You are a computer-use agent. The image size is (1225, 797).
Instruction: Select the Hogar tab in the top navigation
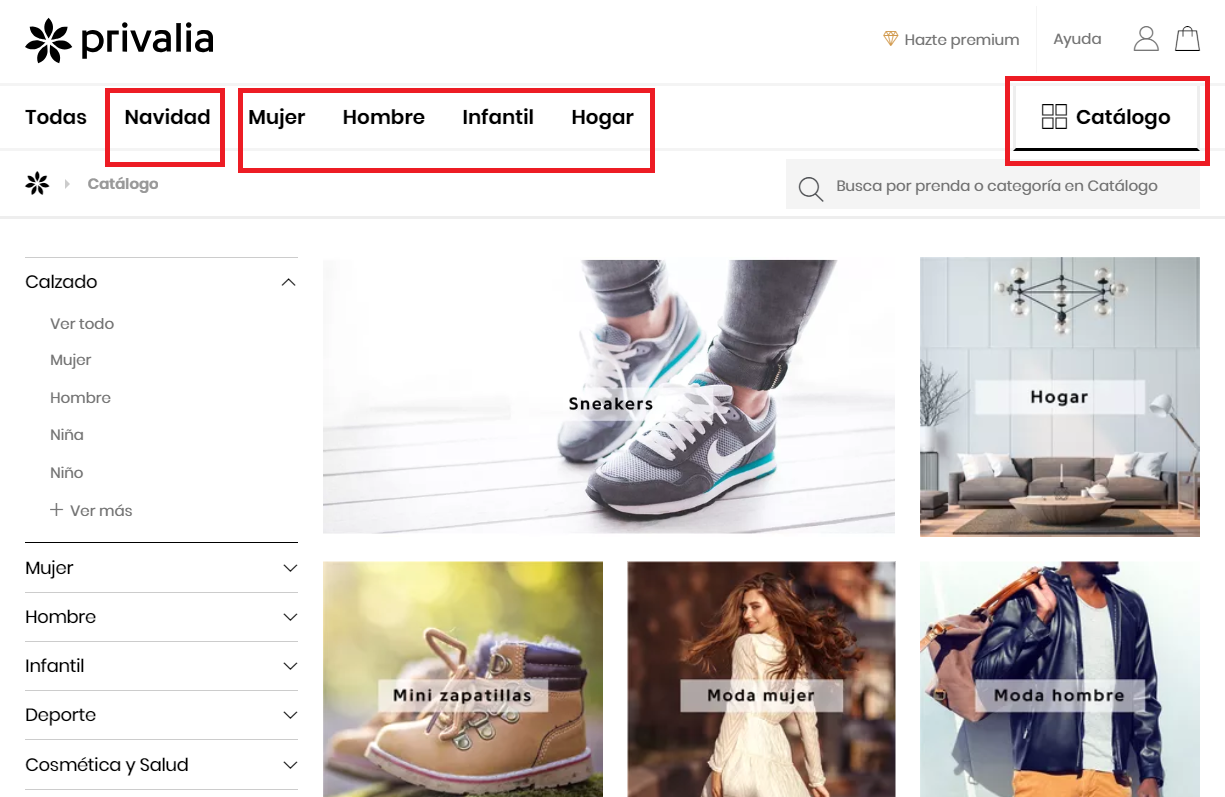tap(603, 117)
